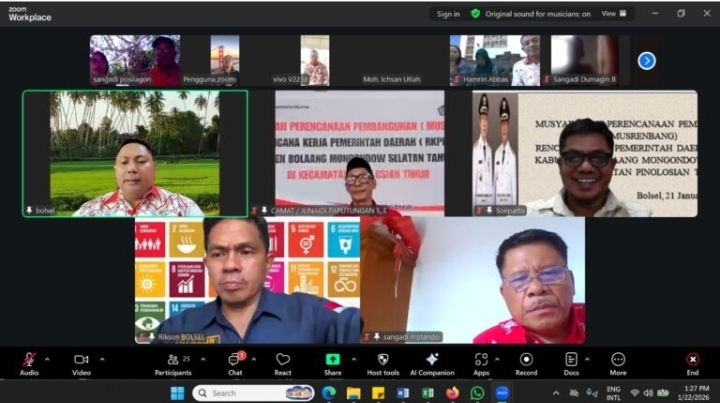Image resolution: width=720 pixels, height=403 pixels.
Task: Expand video options arrow next to Video
Action: (x=102, y=356)
